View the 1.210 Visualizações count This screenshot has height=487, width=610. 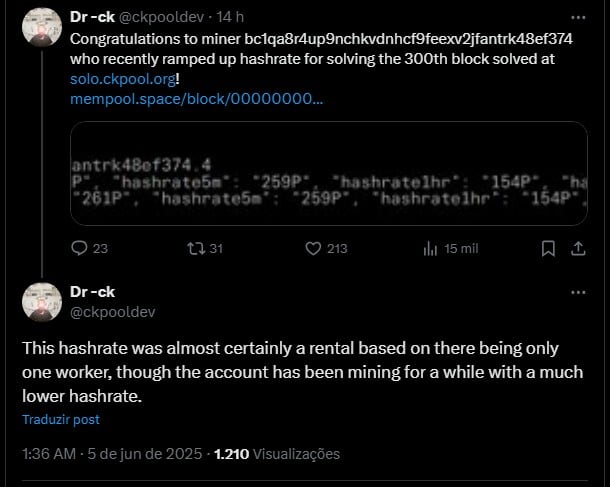pyautogui.click(x=277, y=454)
